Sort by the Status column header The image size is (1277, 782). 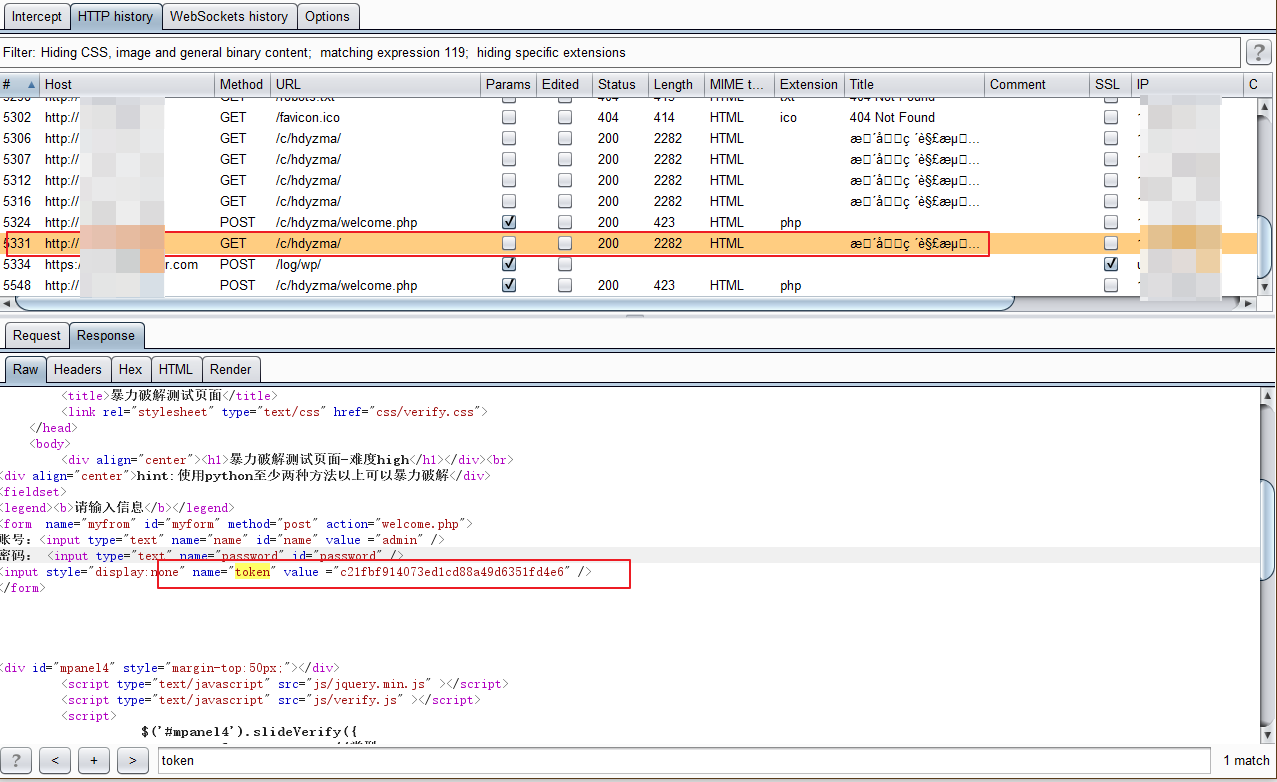coord(617,85)
